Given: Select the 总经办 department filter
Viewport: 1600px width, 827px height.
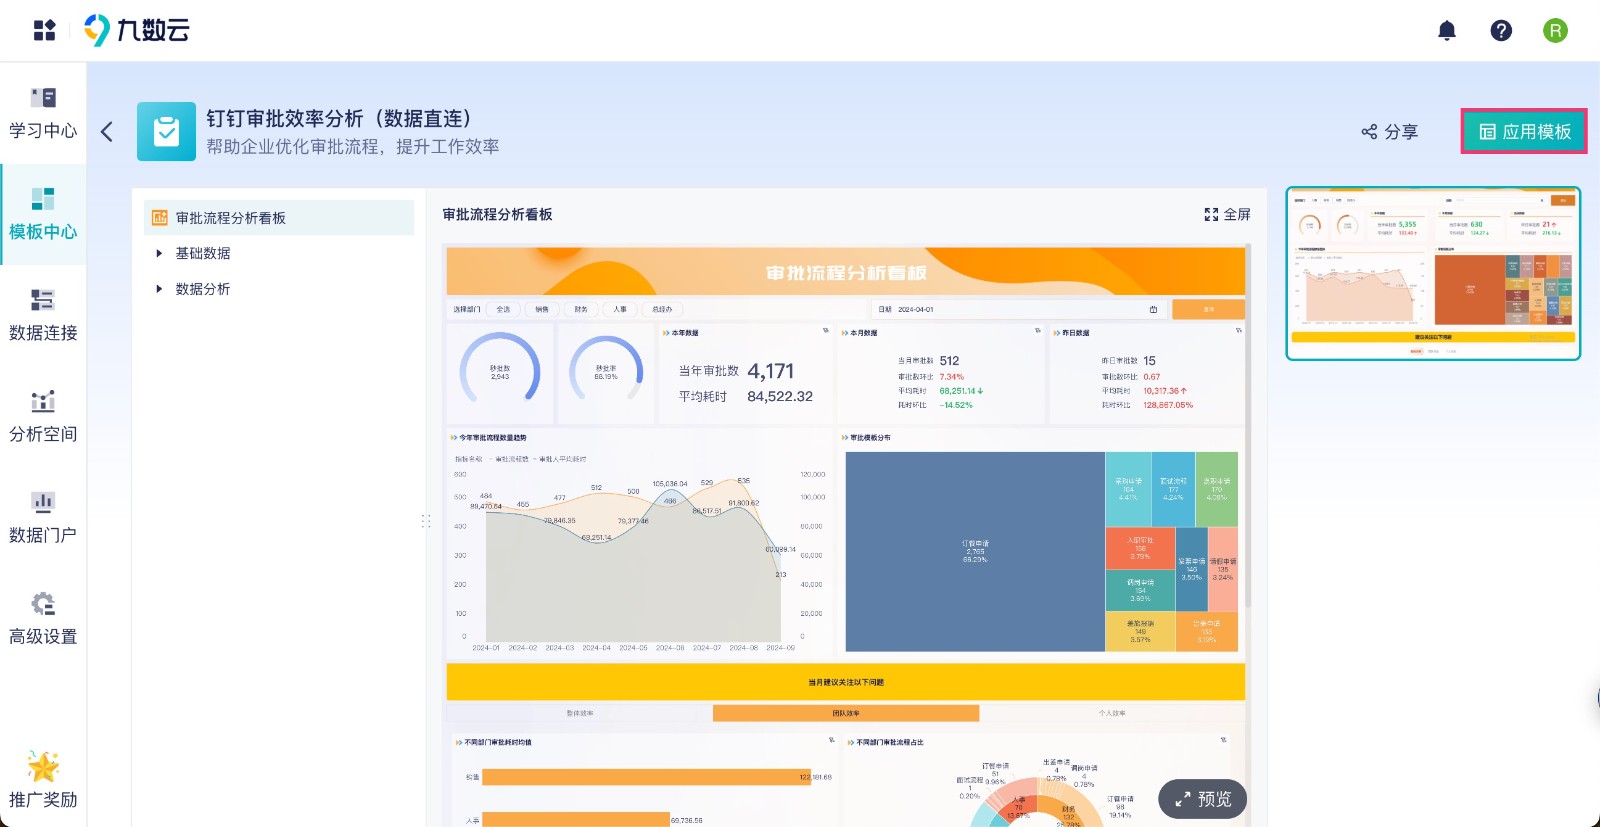Looking at the screenshot, I should tap(662, 309).
